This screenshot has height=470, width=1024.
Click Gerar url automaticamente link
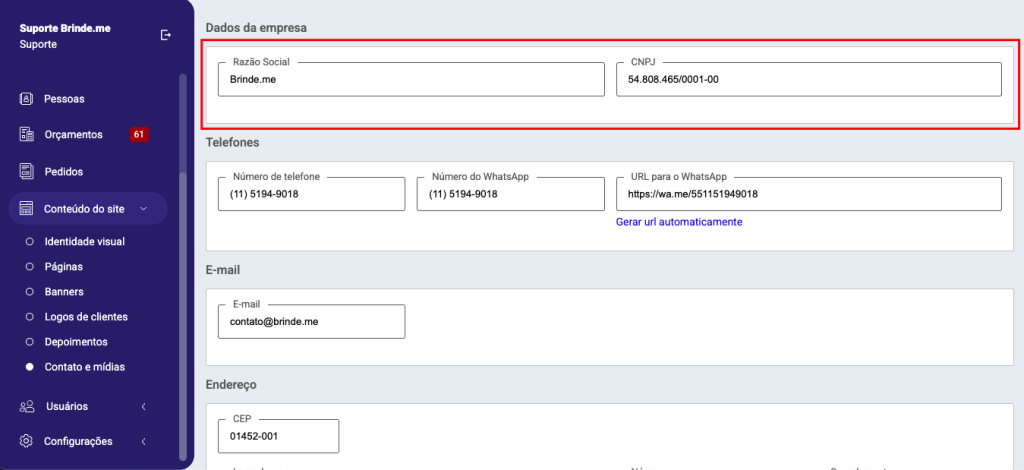(679, 222)
